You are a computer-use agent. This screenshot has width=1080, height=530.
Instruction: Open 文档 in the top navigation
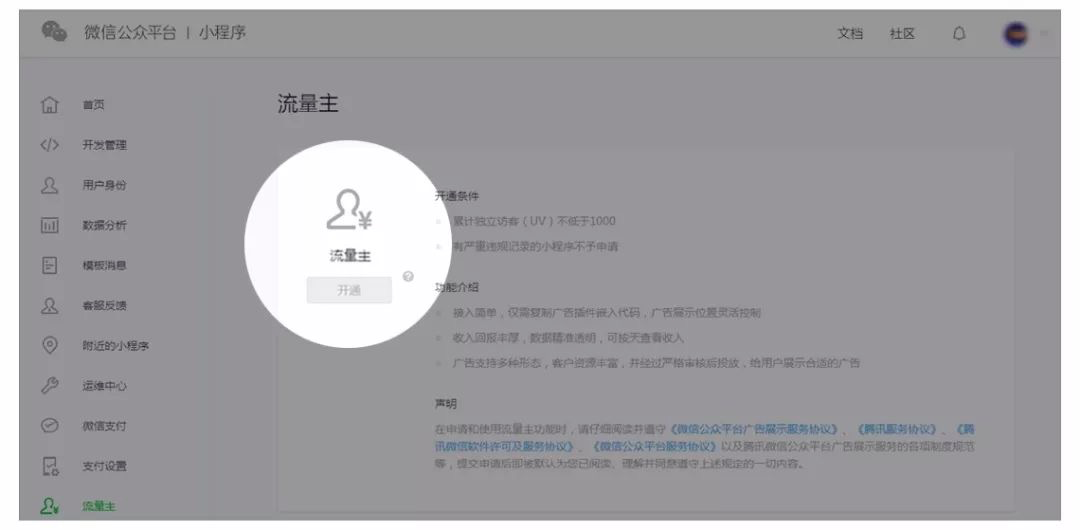850,33
